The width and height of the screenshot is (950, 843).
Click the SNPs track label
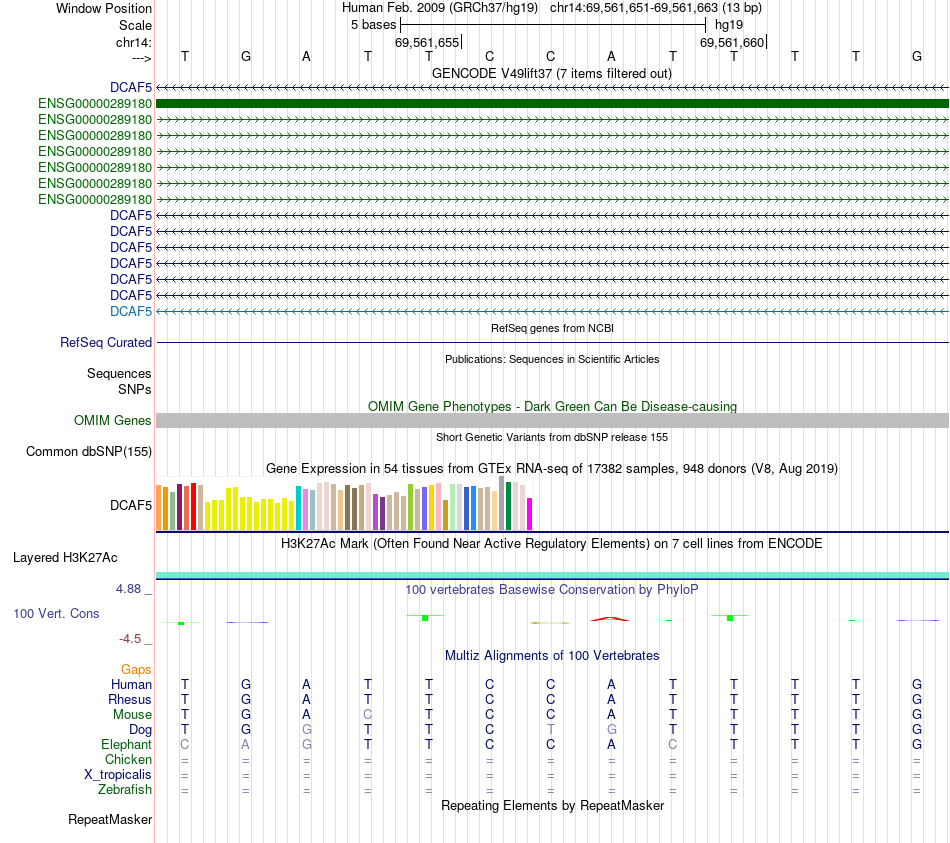[135, 389]
